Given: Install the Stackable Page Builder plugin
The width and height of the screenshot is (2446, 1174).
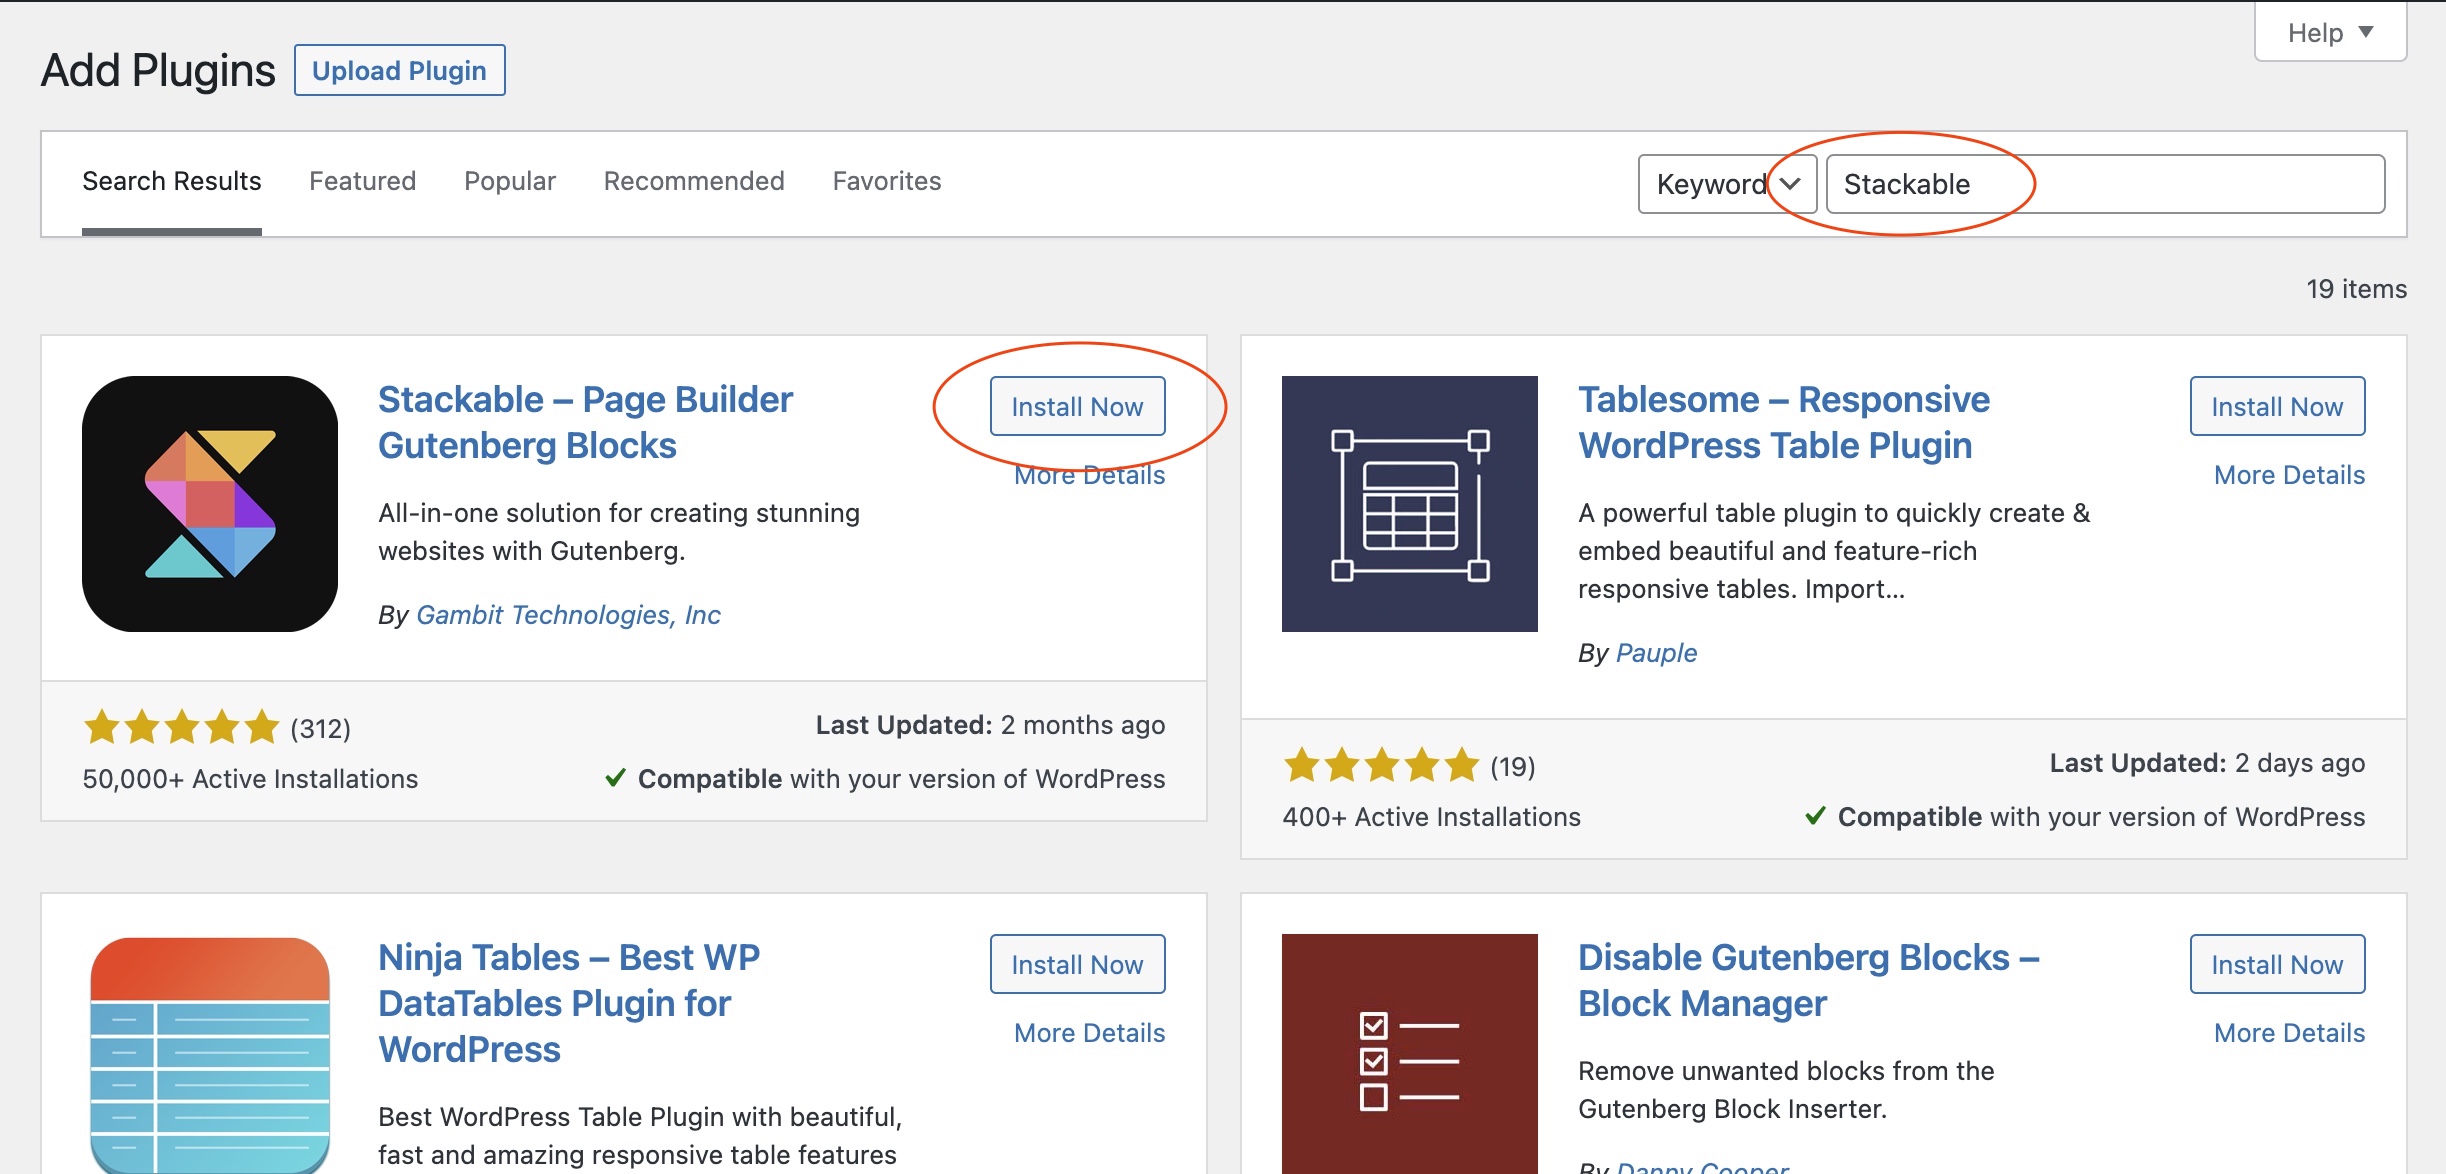Looking at the screenshot, I should pyautogui.click(x=1078, y=406).
